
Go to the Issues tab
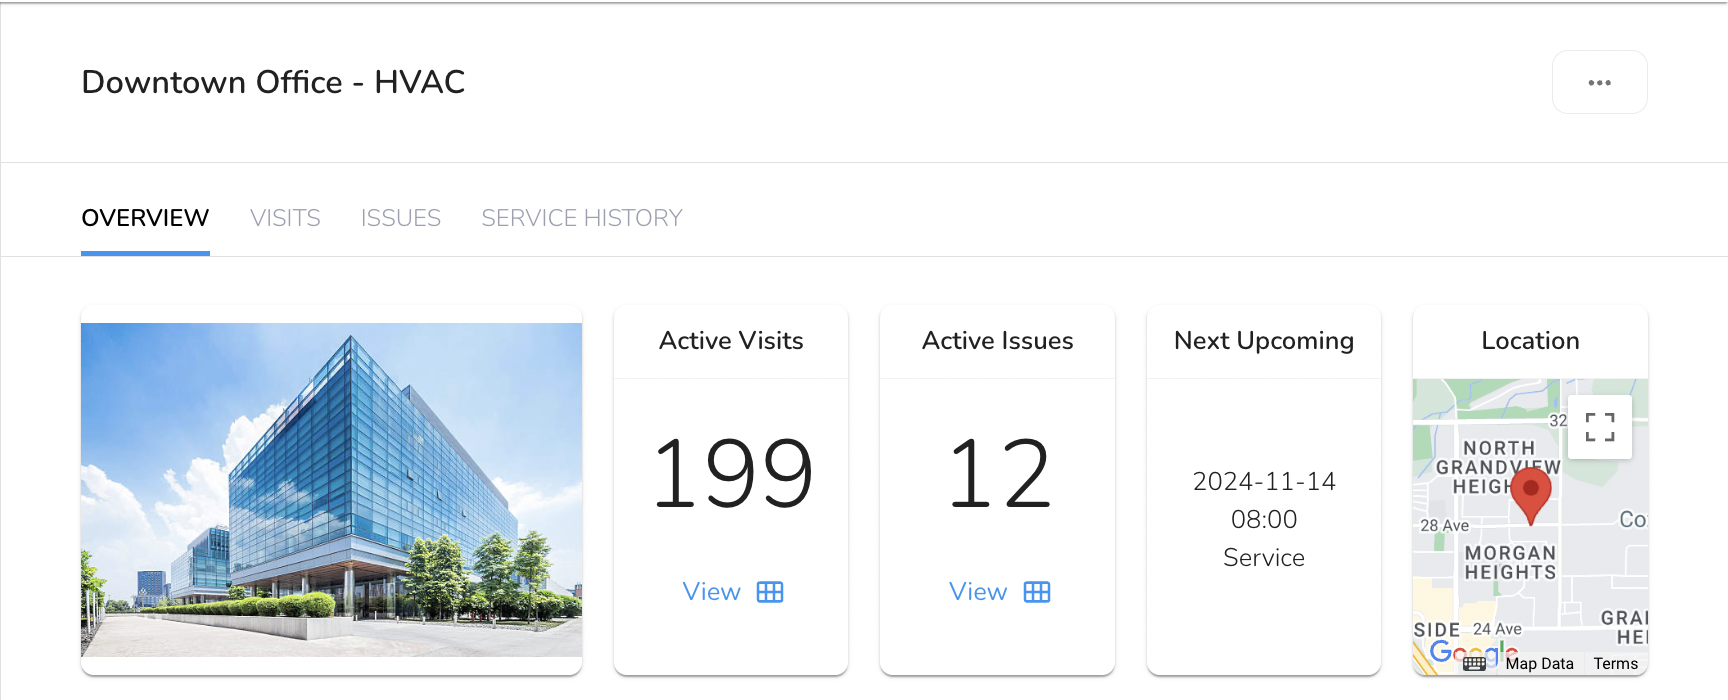401,218
